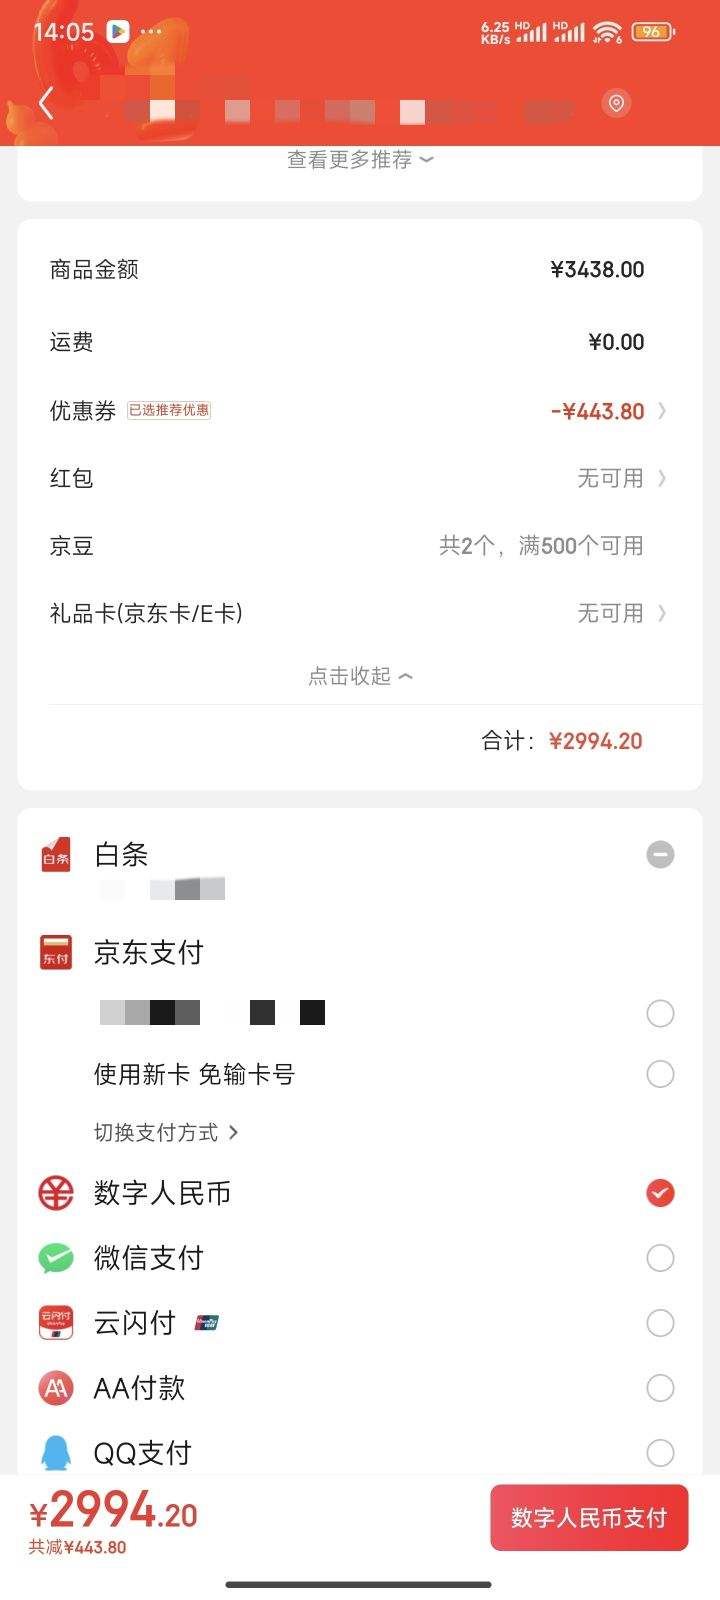720x1600 pixels.
Task: Tap the back arrow in header
Action: click(46, 104)
